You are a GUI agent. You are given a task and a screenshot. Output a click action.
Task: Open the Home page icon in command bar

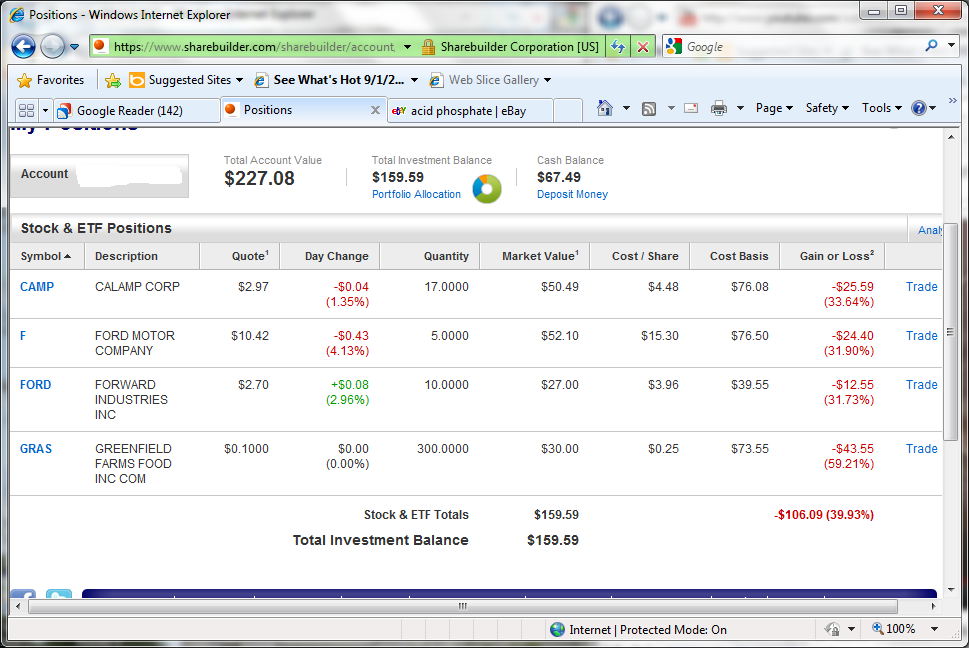[x=604, y=108]
